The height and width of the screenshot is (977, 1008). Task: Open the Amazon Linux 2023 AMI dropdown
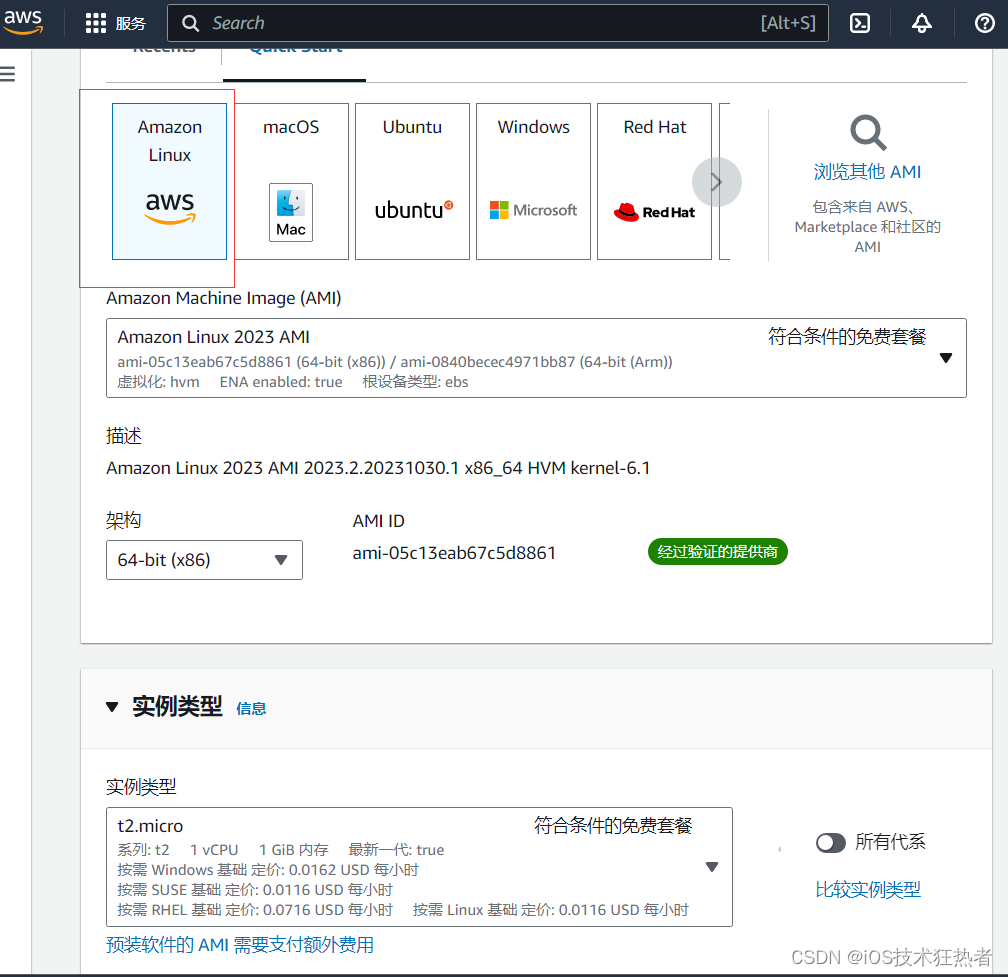pos(536,358)
